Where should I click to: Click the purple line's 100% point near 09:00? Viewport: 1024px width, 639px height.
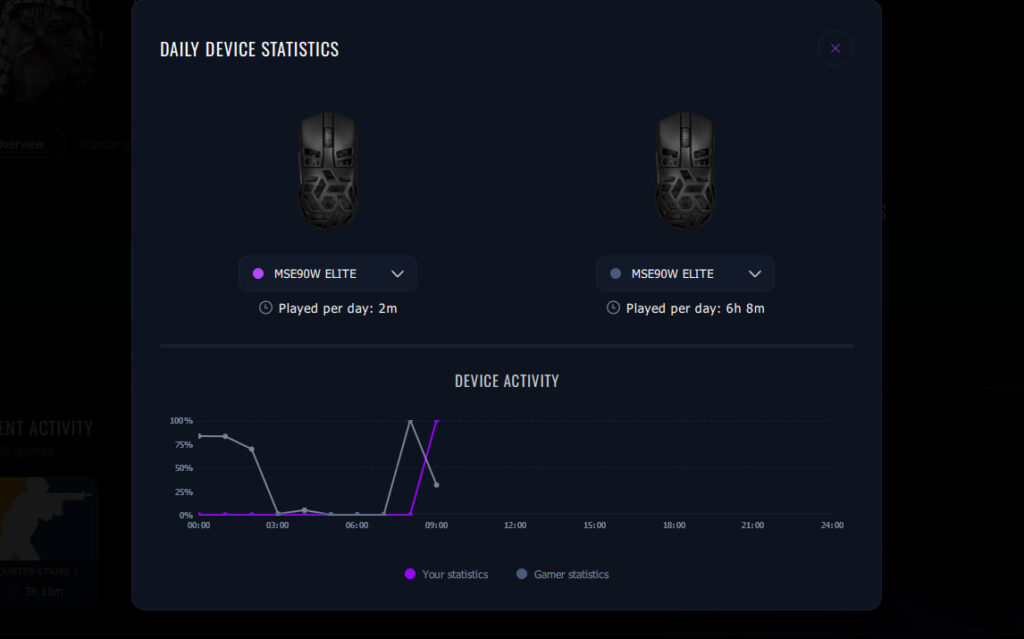[x=437, y=421]
